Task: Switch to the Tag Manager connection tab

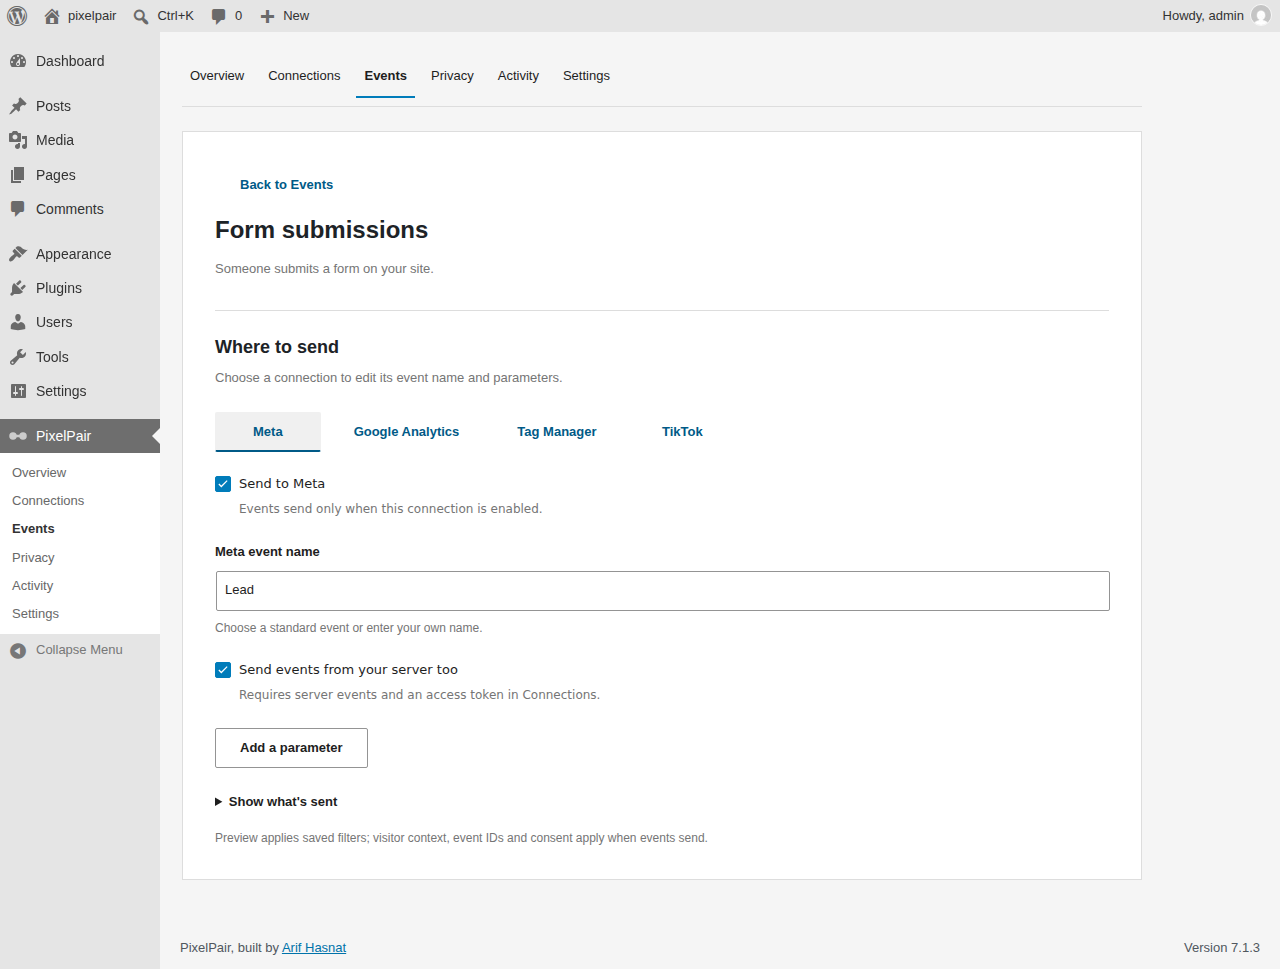Action: tap(556, 432)
